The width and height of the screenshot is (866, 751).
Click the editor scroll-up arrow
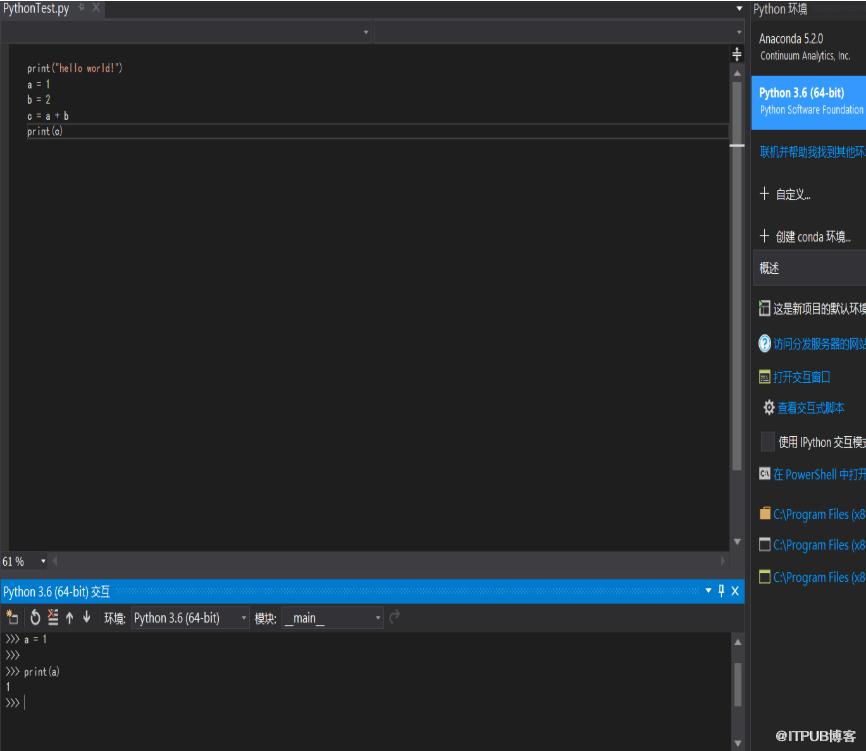coord(737,73)
